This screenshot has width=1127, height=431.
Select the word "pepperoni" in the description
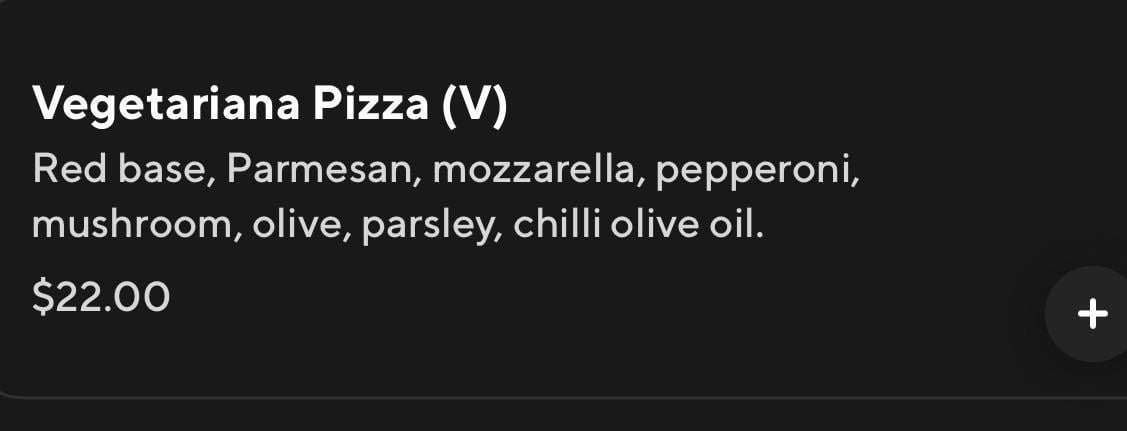pos(758,169)
